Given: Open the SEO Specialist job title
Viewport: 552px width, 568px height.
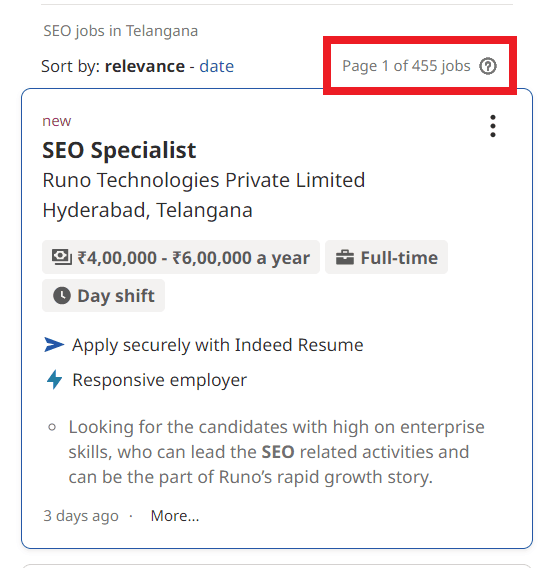Looking at the screenshot, I should [119, 150].
